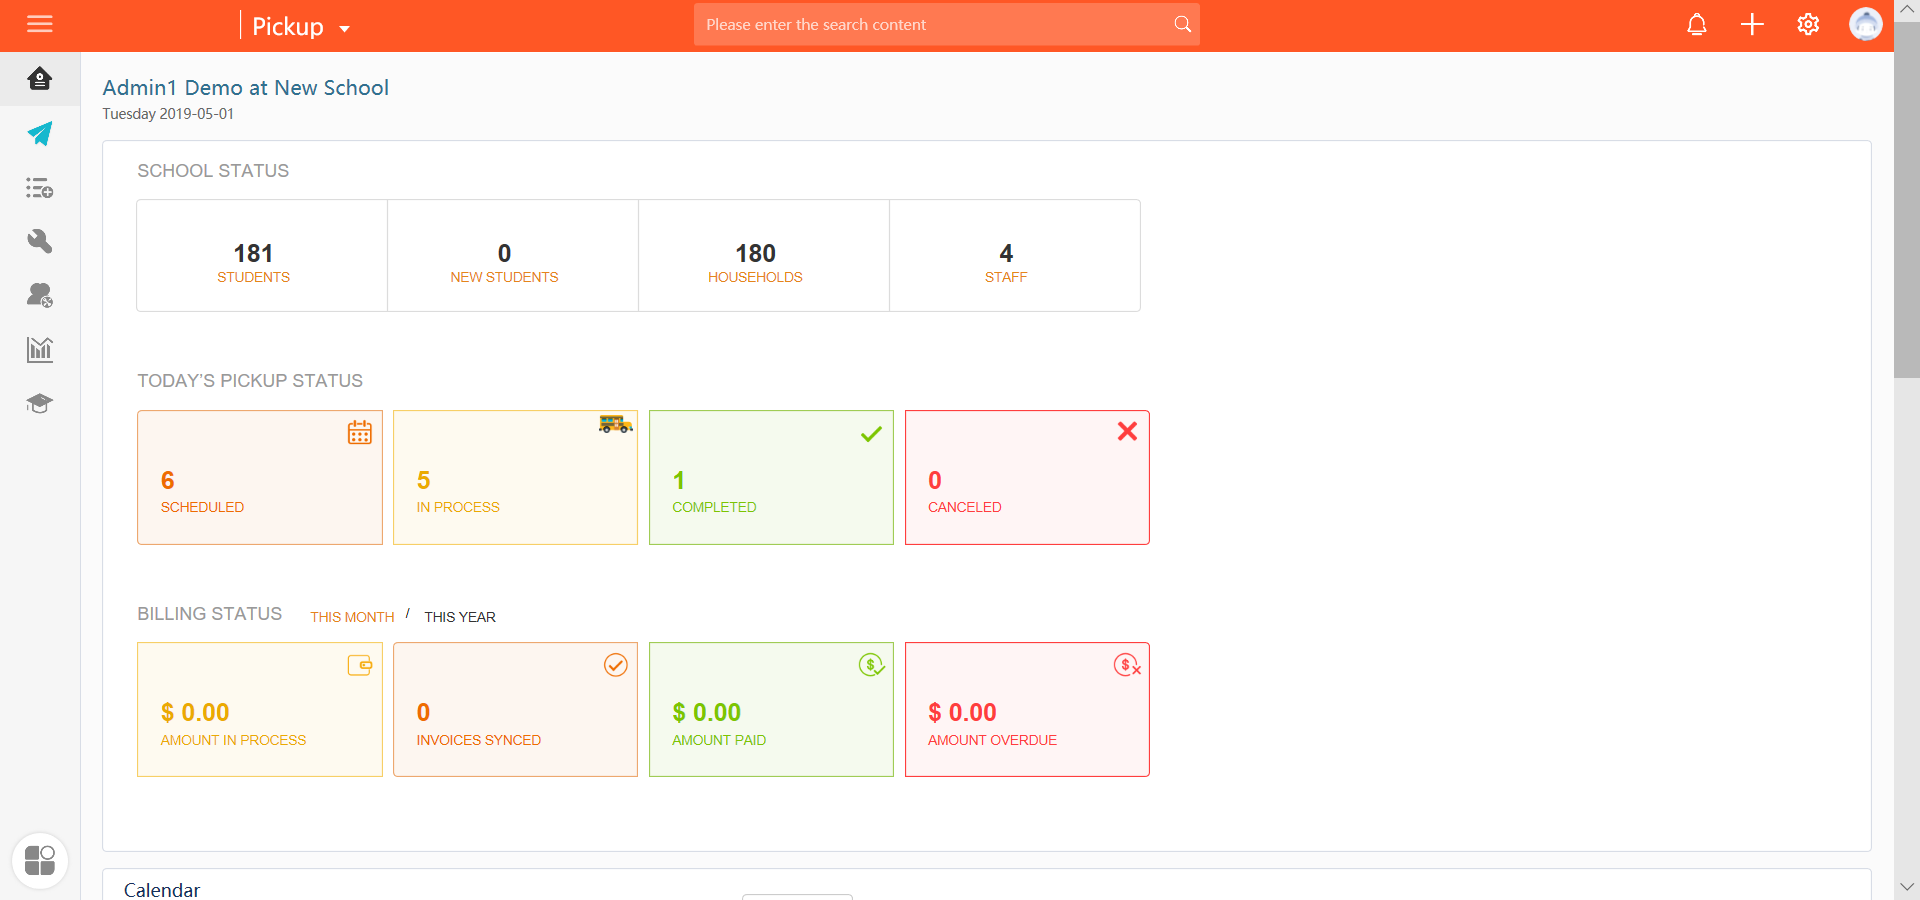Switch billing status to This Month
This screenshot has height=900, width=1920.
click(x=352, y=617)
